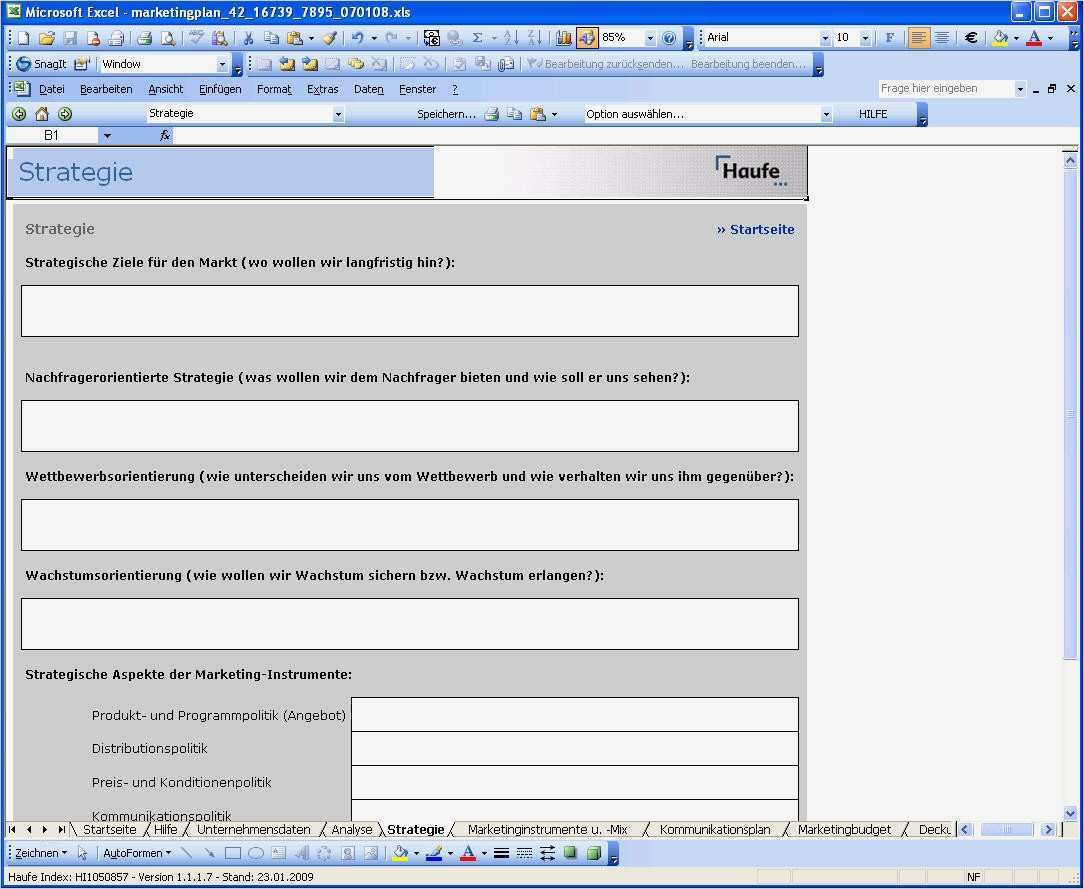Image resolution: width=1084 pixels, height=889 pixels.
Task: Click the fill color paint bucket in formatting toolbar
Action: 1000,38
